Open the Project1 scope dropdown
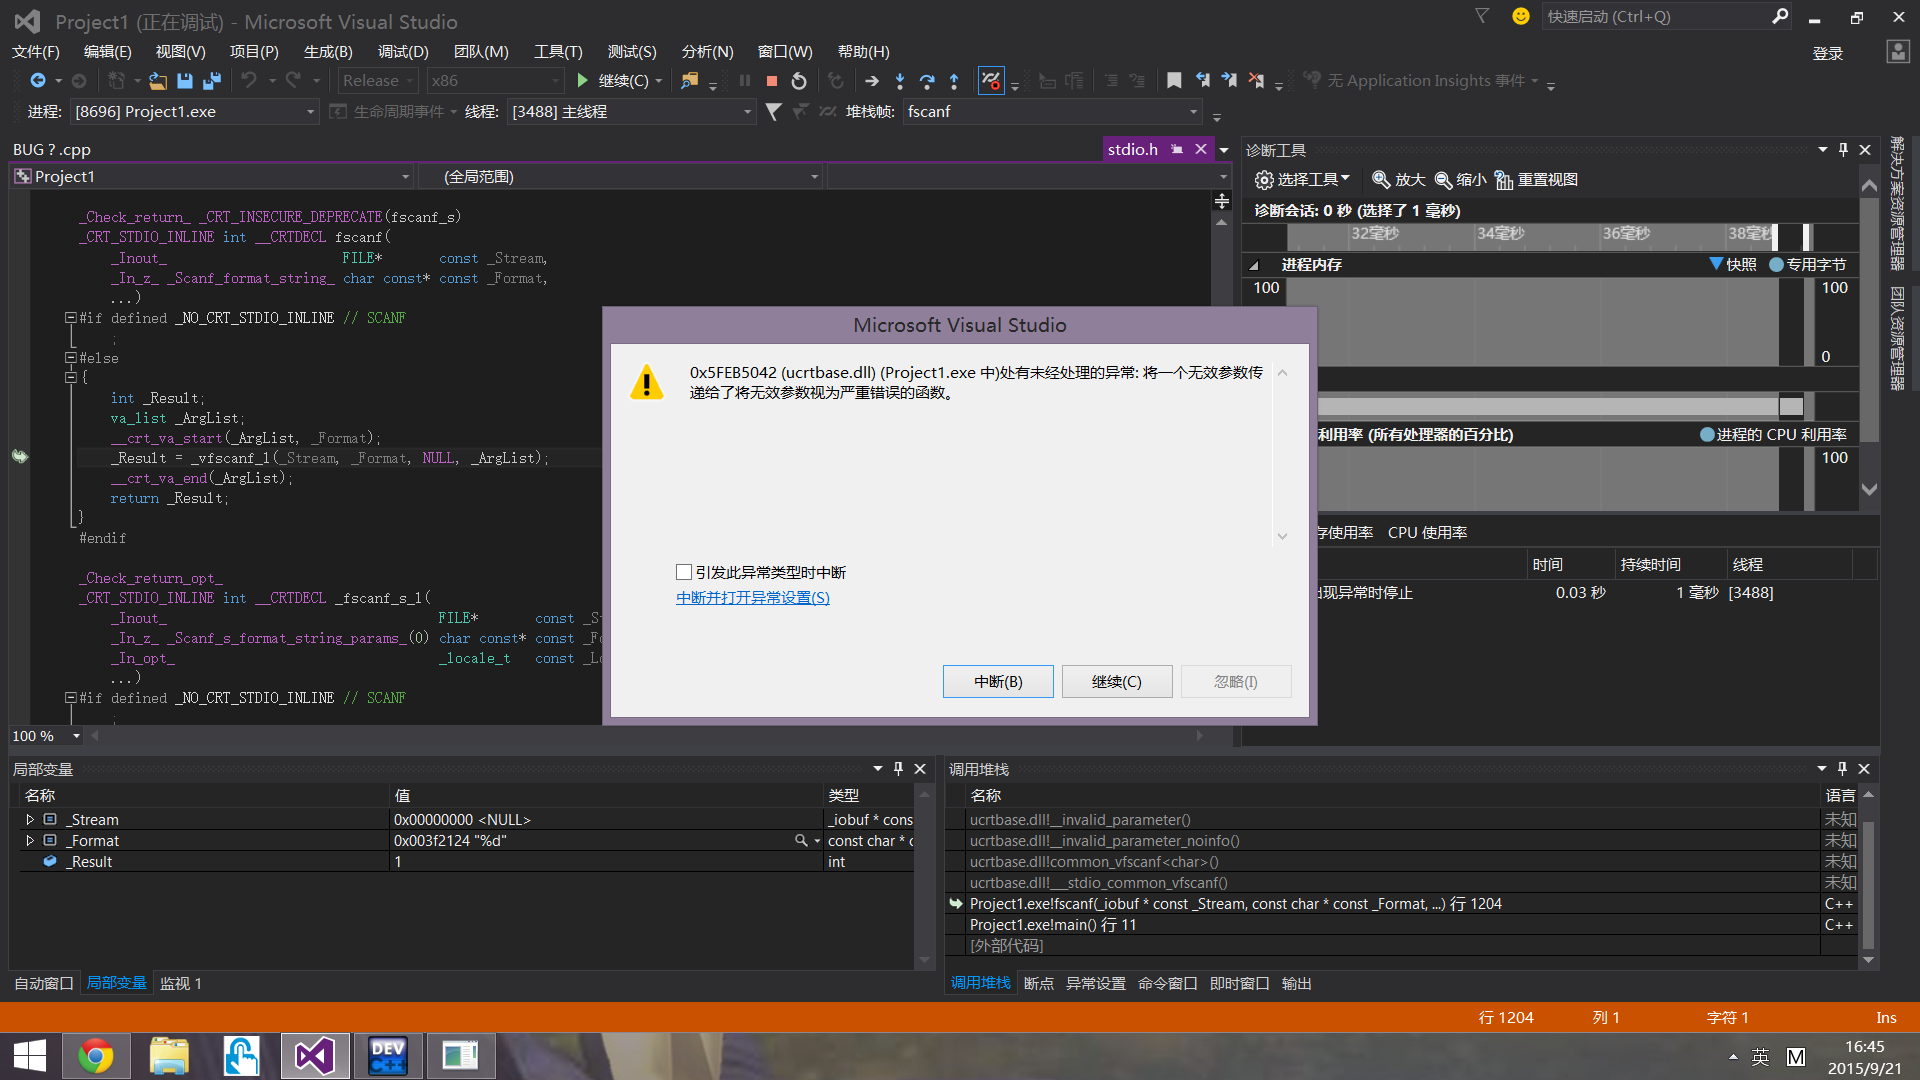1920x1080 pixels. pos(212,177)
